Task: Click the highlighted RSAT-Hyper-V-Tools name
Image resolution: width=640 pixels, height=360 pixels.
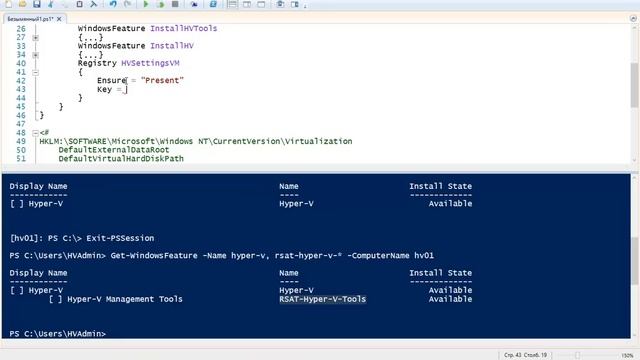Action: (x=322, y=299)
